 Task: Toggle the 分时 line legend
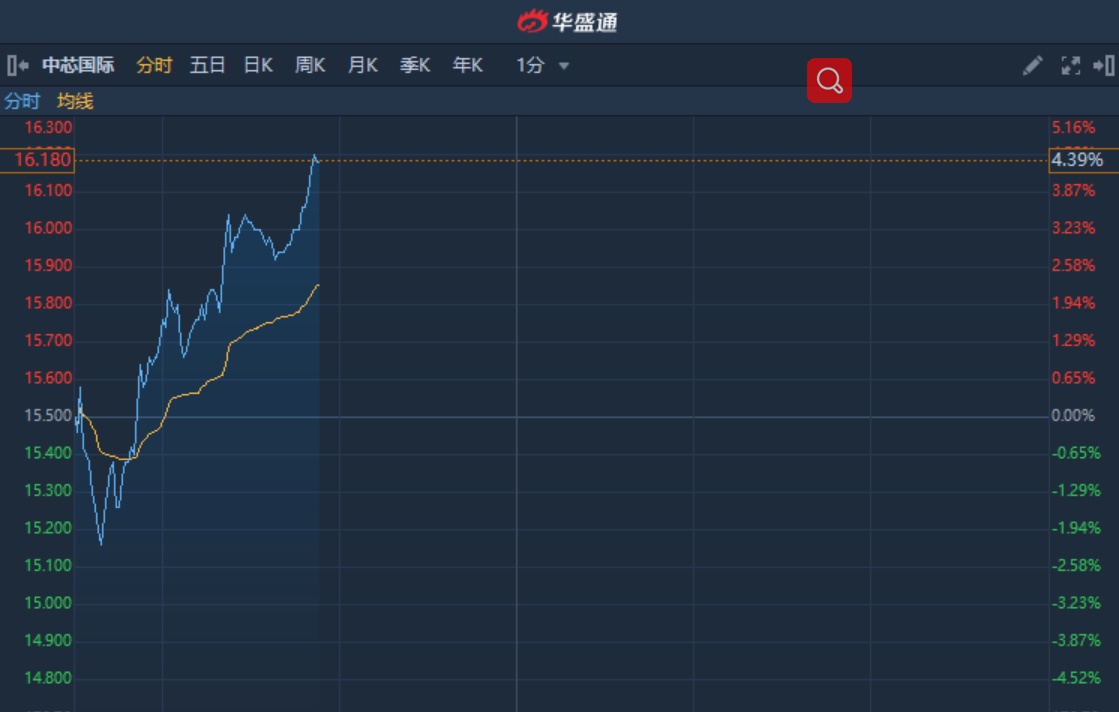22,101
